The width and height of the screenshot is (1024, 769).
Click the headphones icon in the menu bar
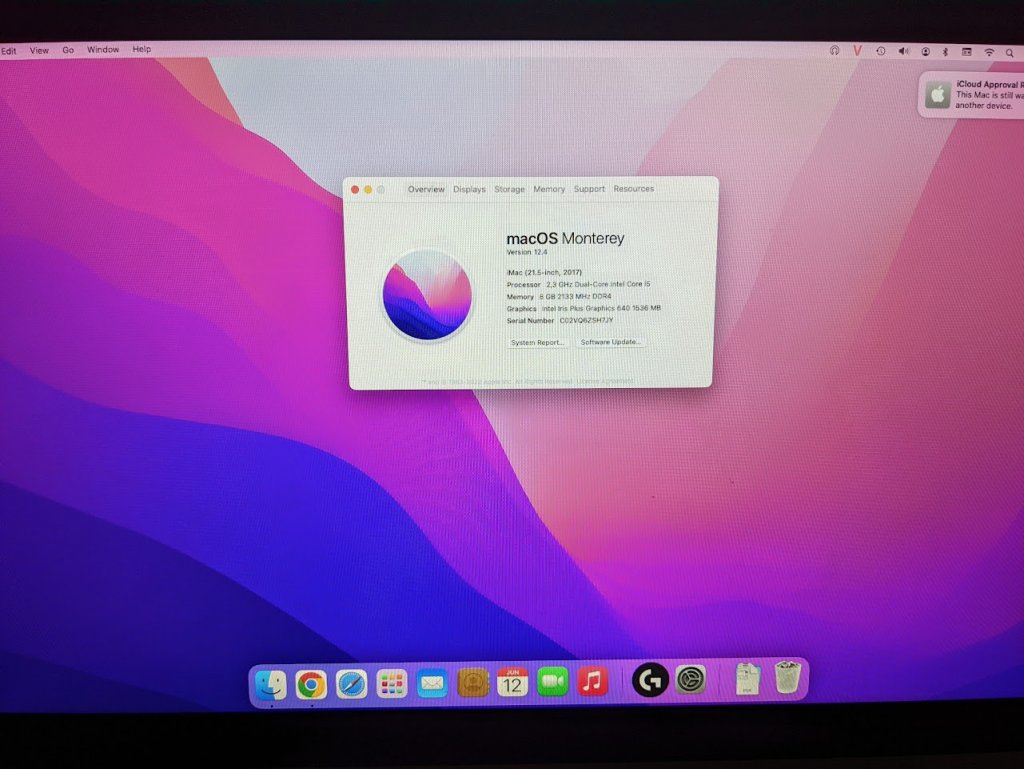click(x=835, y=50)
